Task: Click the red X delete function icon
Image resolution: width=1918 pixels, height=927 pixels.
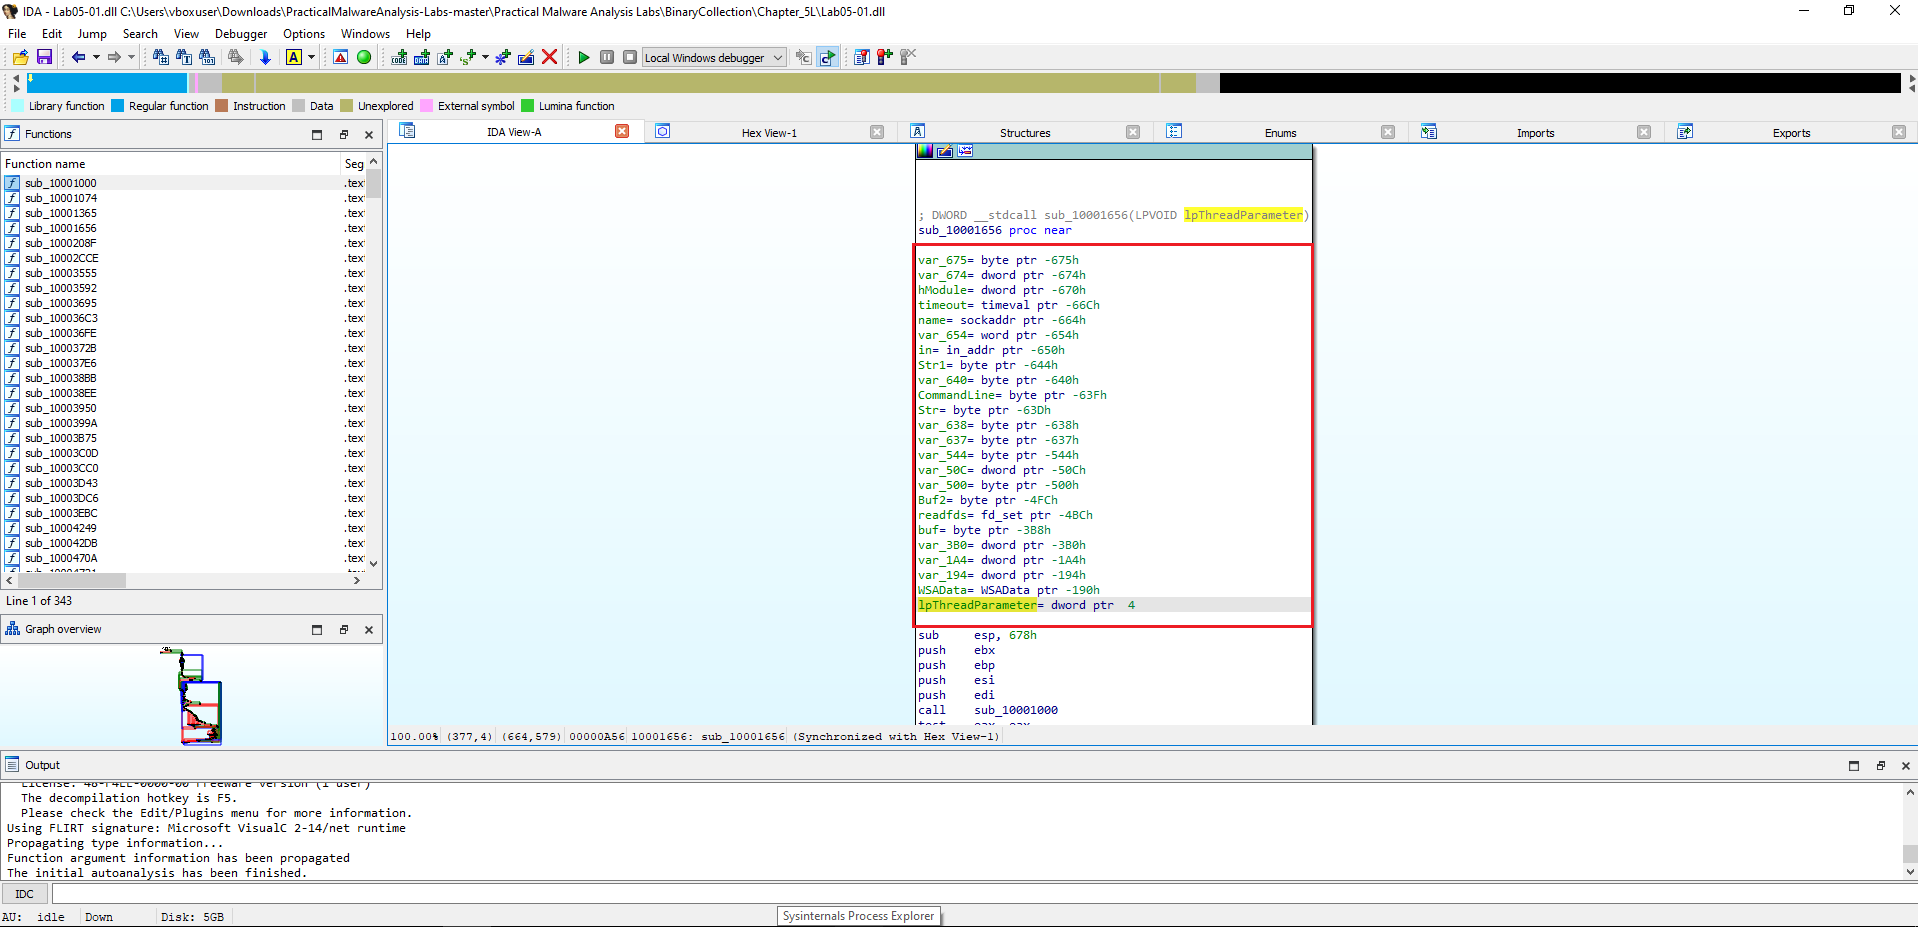Action: 550,57
